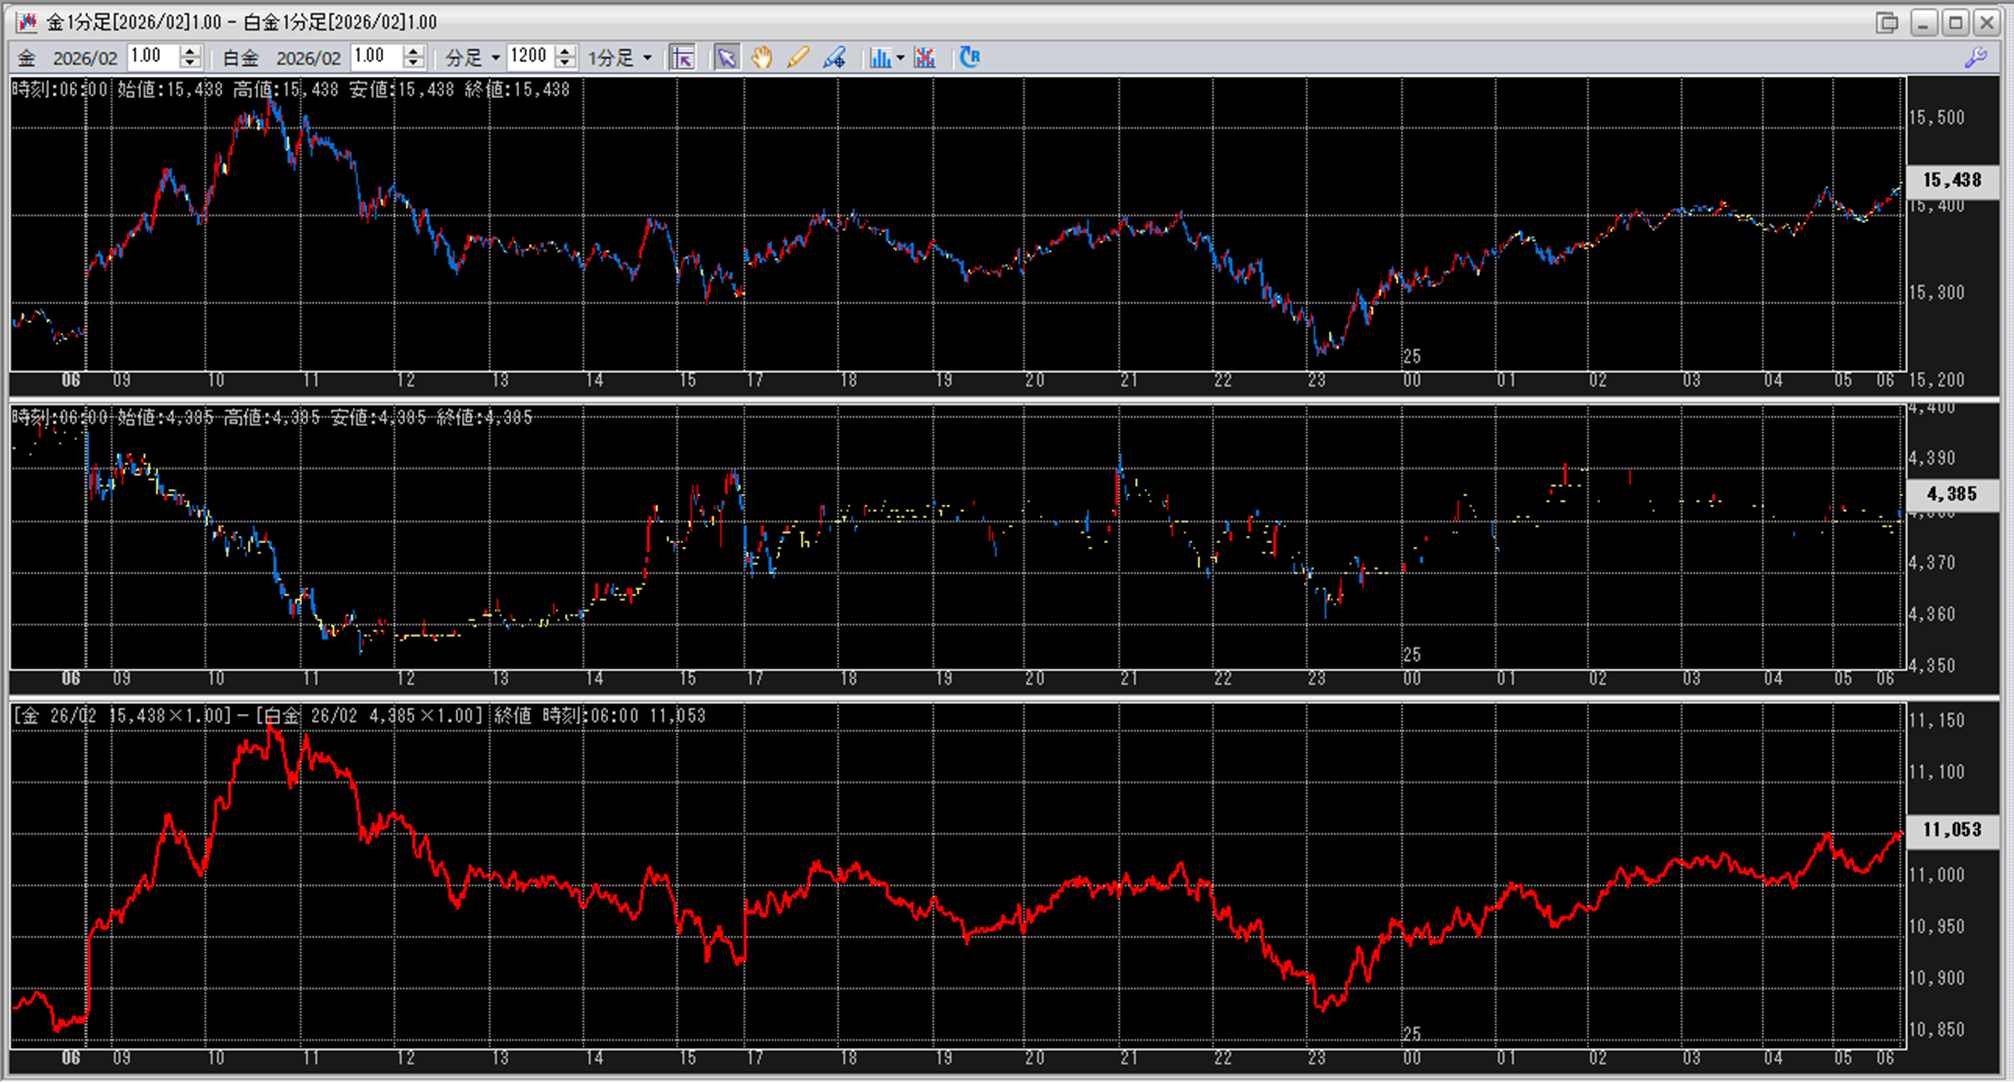This screenshot has width=2014, height=1083.
Task: Increase the 金 ratio stepper value
Action: [191, 51]
